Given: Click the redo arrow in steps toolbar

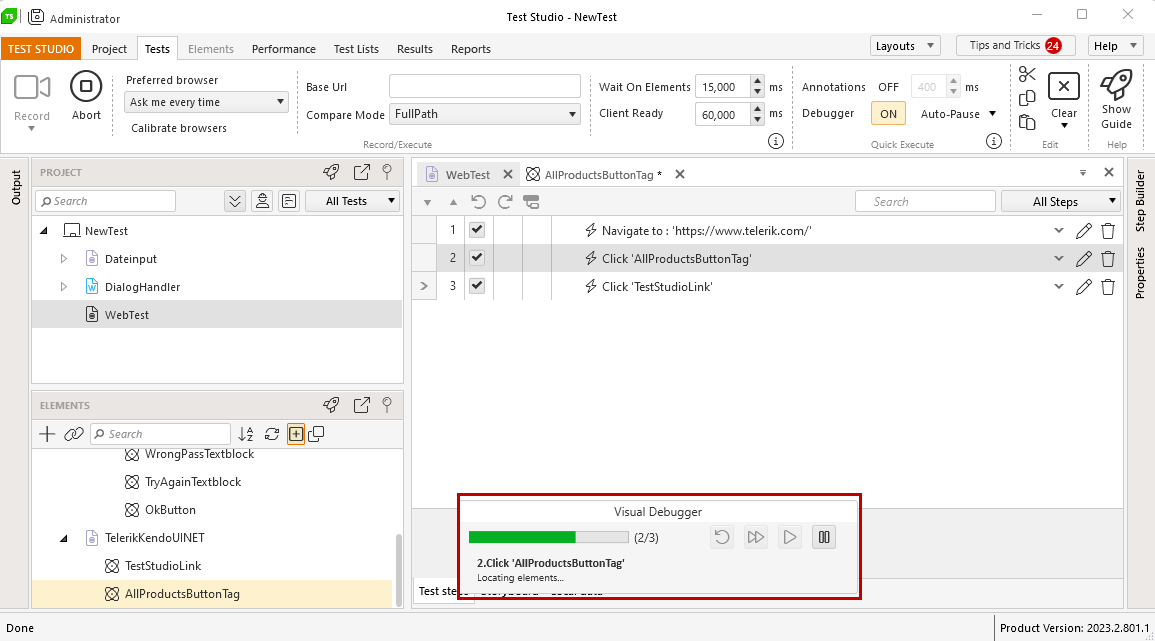Looking at the screenshot, I should (x=505, y=202).
